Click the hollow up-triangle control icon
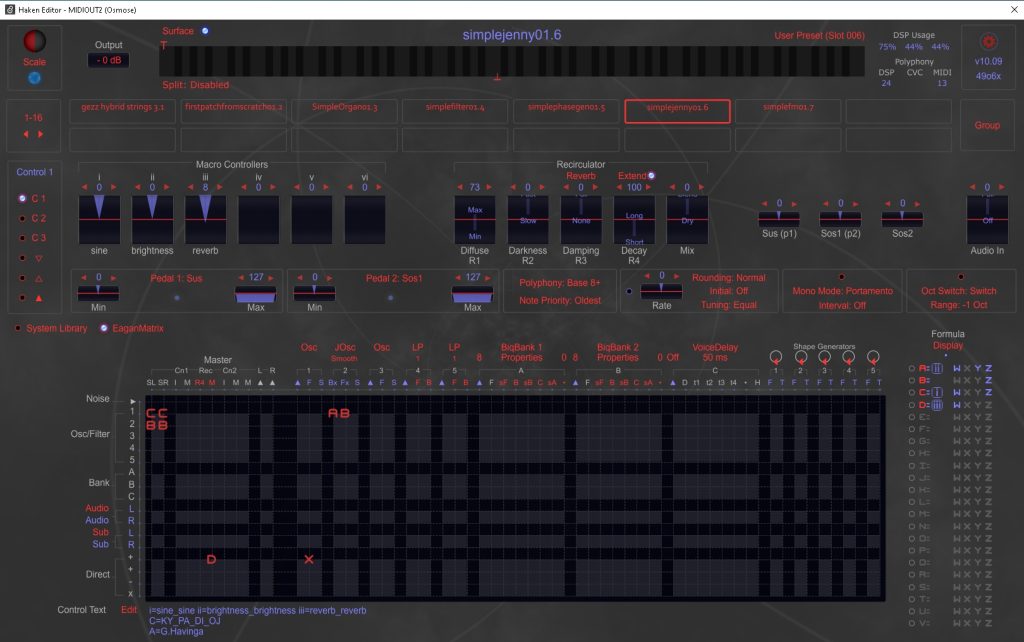Image resolution: width=1024 pixels, height=642 pixels. coord(39,278)
